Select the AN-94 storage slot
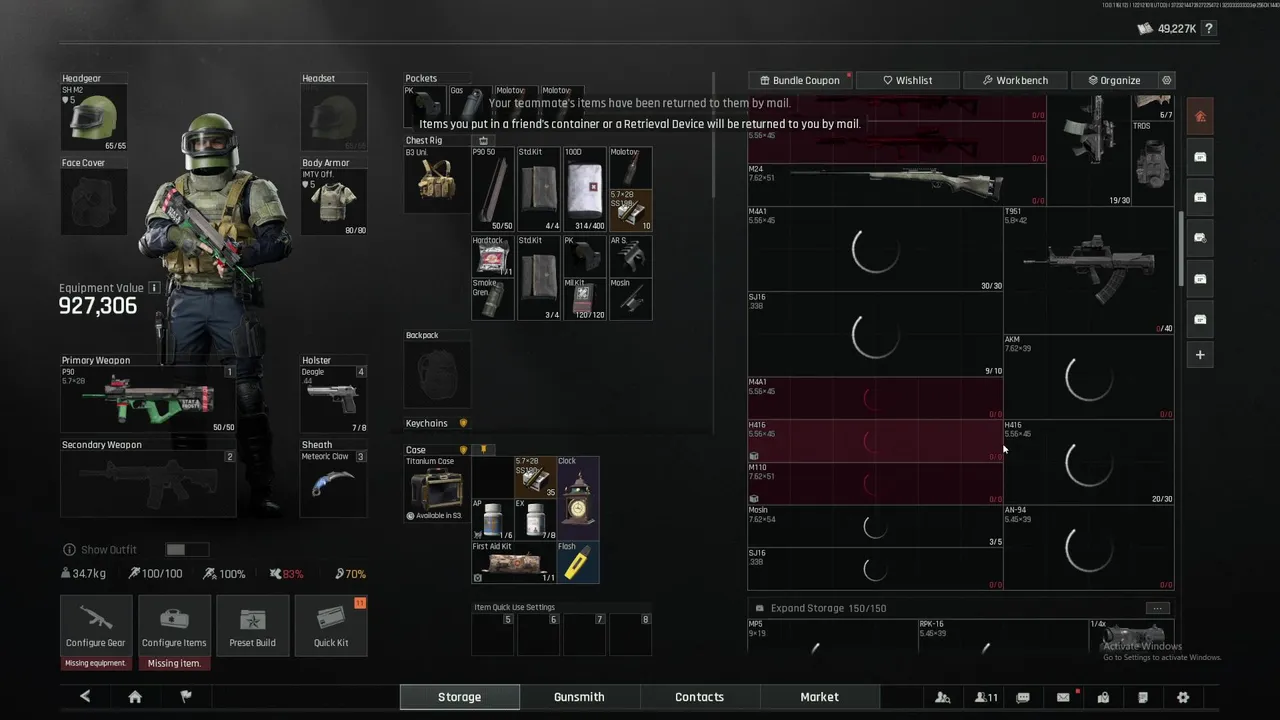The height and width of the screenshot is (720, 1280). point(1089,547)
